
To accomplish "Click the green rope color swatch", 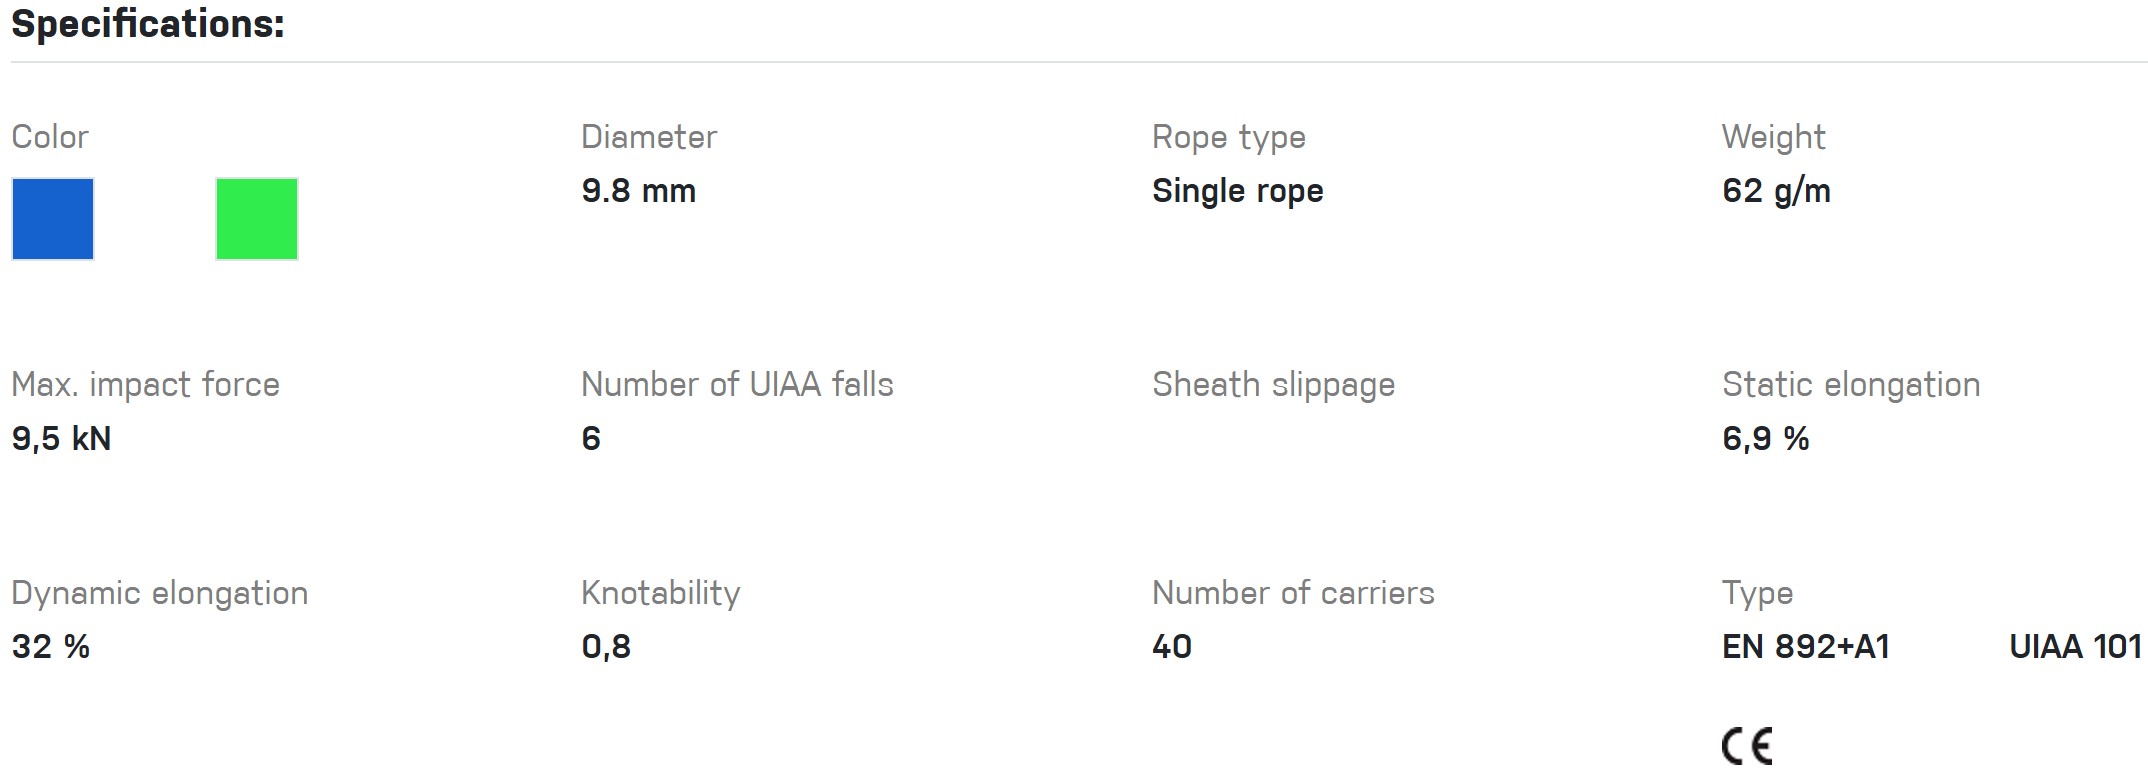I will point(257,219).
